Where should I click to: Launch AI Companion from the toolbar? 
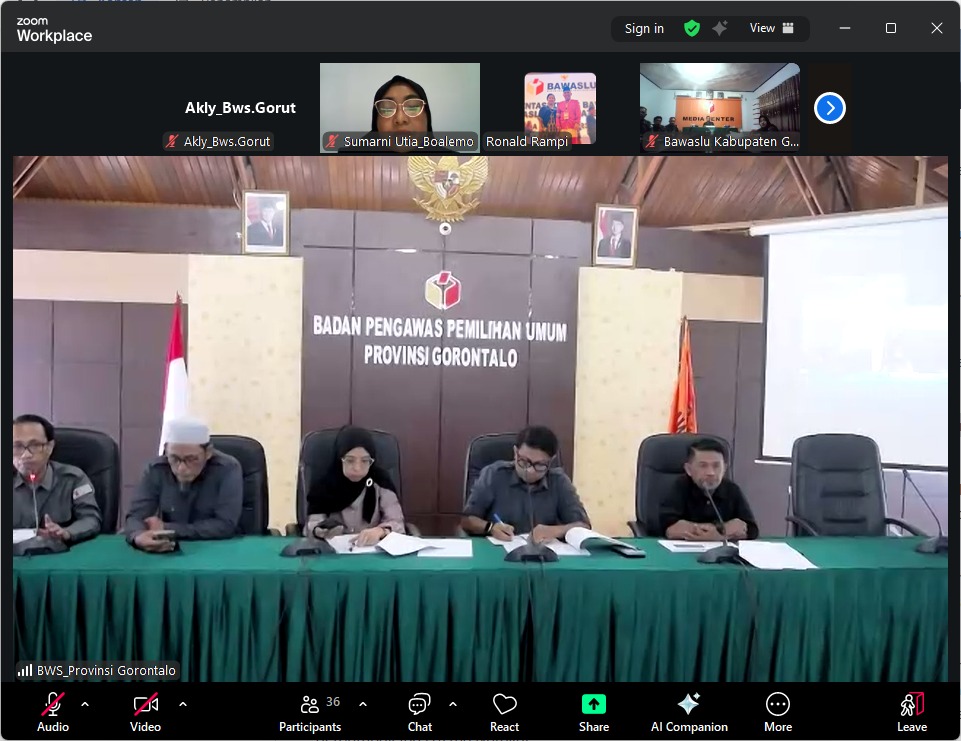coord(689,704)
